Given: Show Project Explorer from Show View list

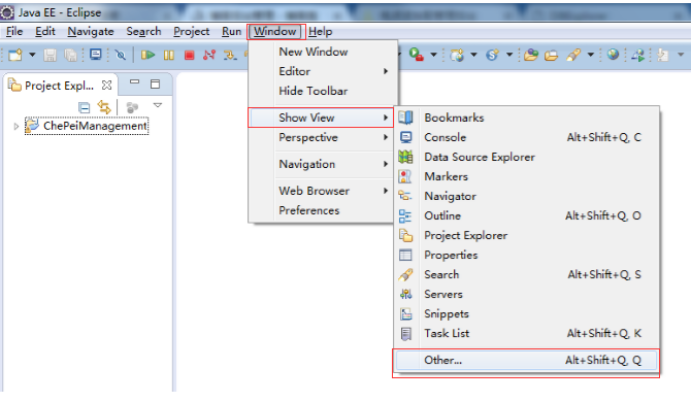Looking at the screenshot, I should [527, 235].
